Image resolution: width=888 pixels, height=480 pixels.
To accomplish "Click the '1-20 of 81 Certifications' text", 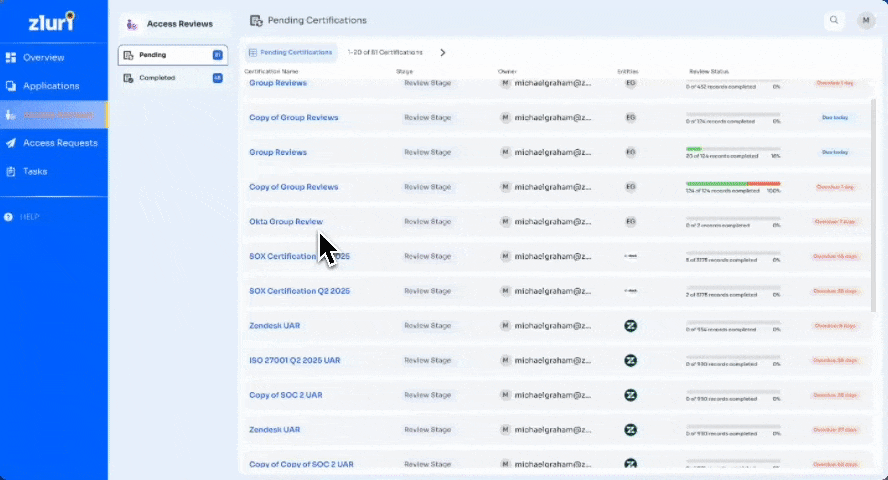I will pyautogui.click(x=385, y=52).
